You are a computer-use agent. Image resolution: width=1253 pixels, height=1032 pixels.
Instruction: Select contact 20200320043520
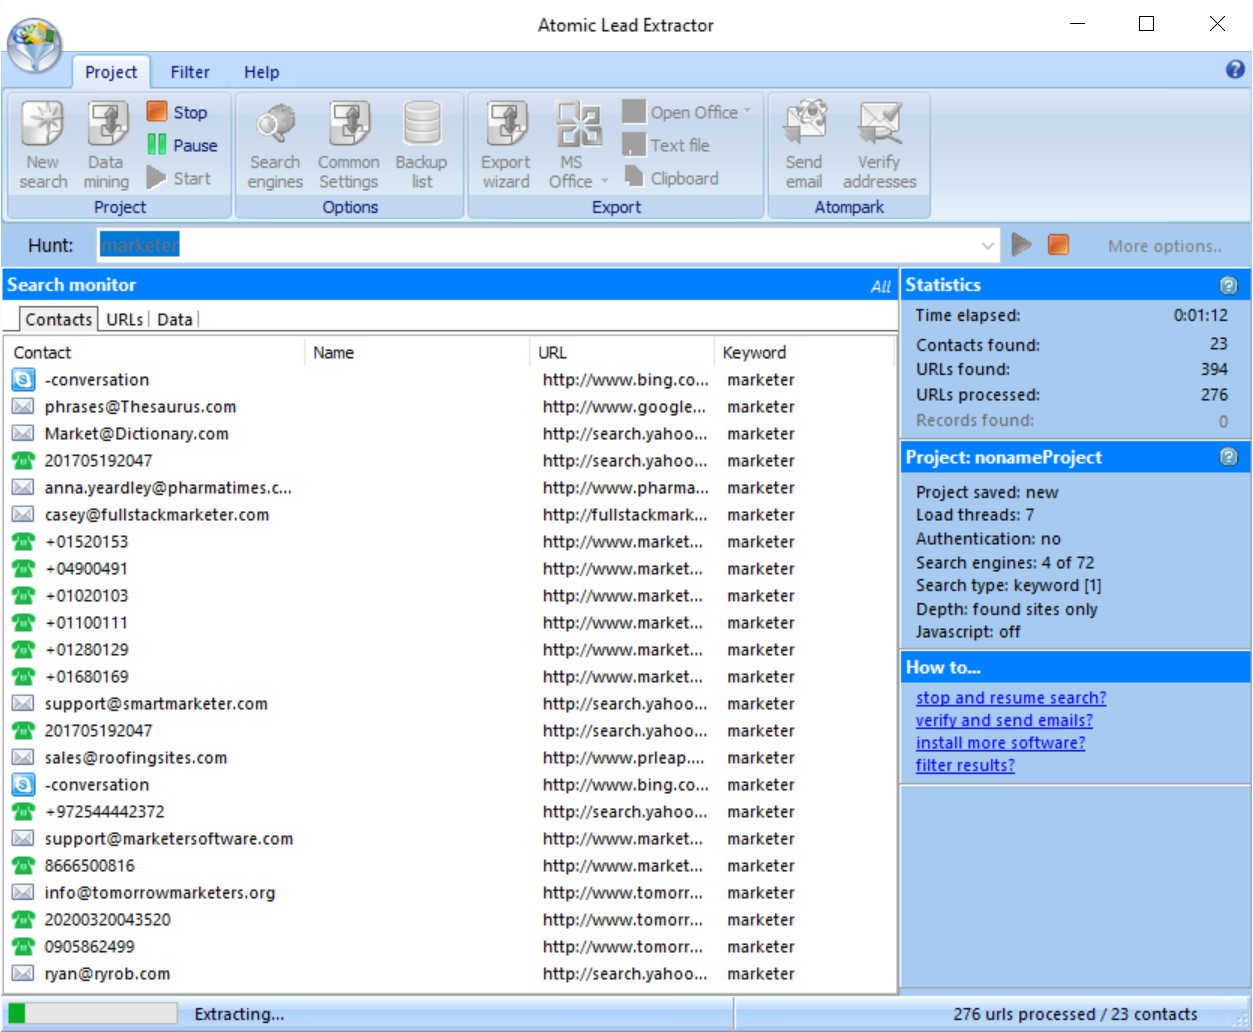click(x=450, y=920)
